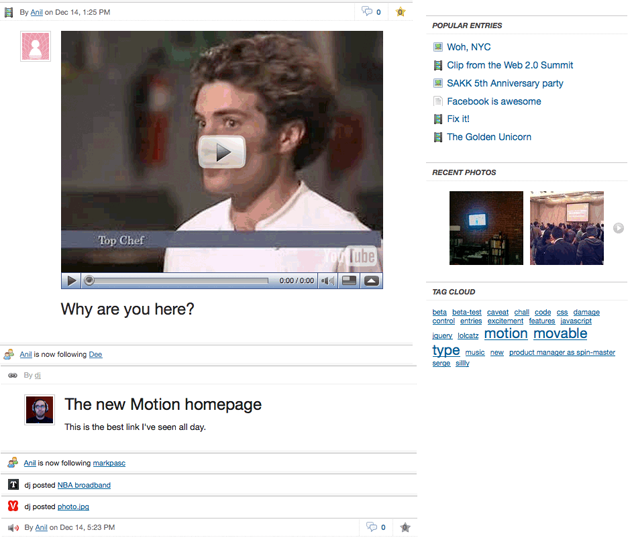Open SAKK 5th Anniversary party entry
This screenshot has height=540, width=630.
pos(505,83)
